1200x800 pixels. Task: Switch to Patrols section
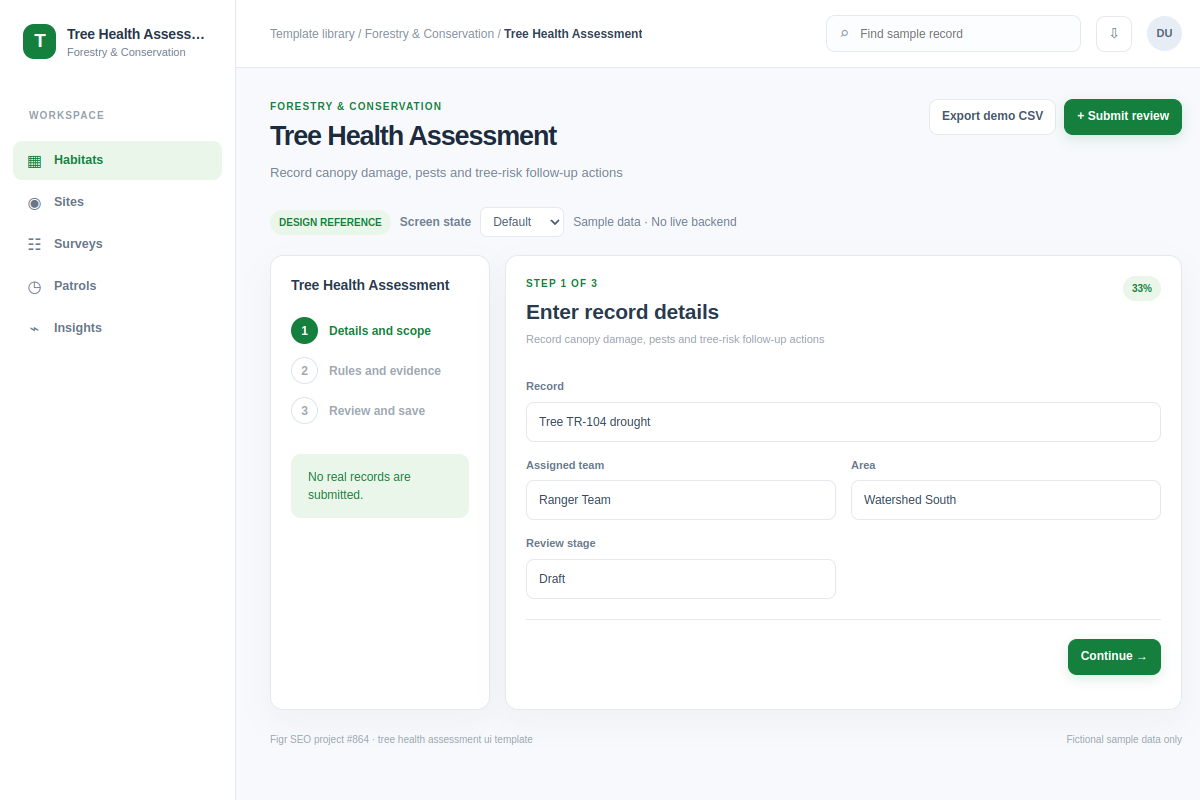coord(117,286)
